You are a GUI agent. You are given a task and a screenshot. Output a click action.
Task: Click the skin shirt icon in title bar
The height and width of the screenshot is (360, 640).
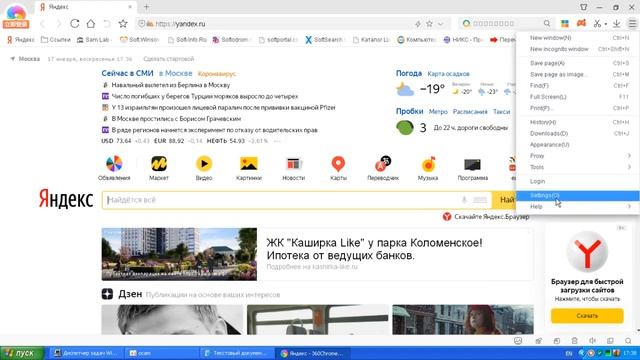click(x=584, y=7)
